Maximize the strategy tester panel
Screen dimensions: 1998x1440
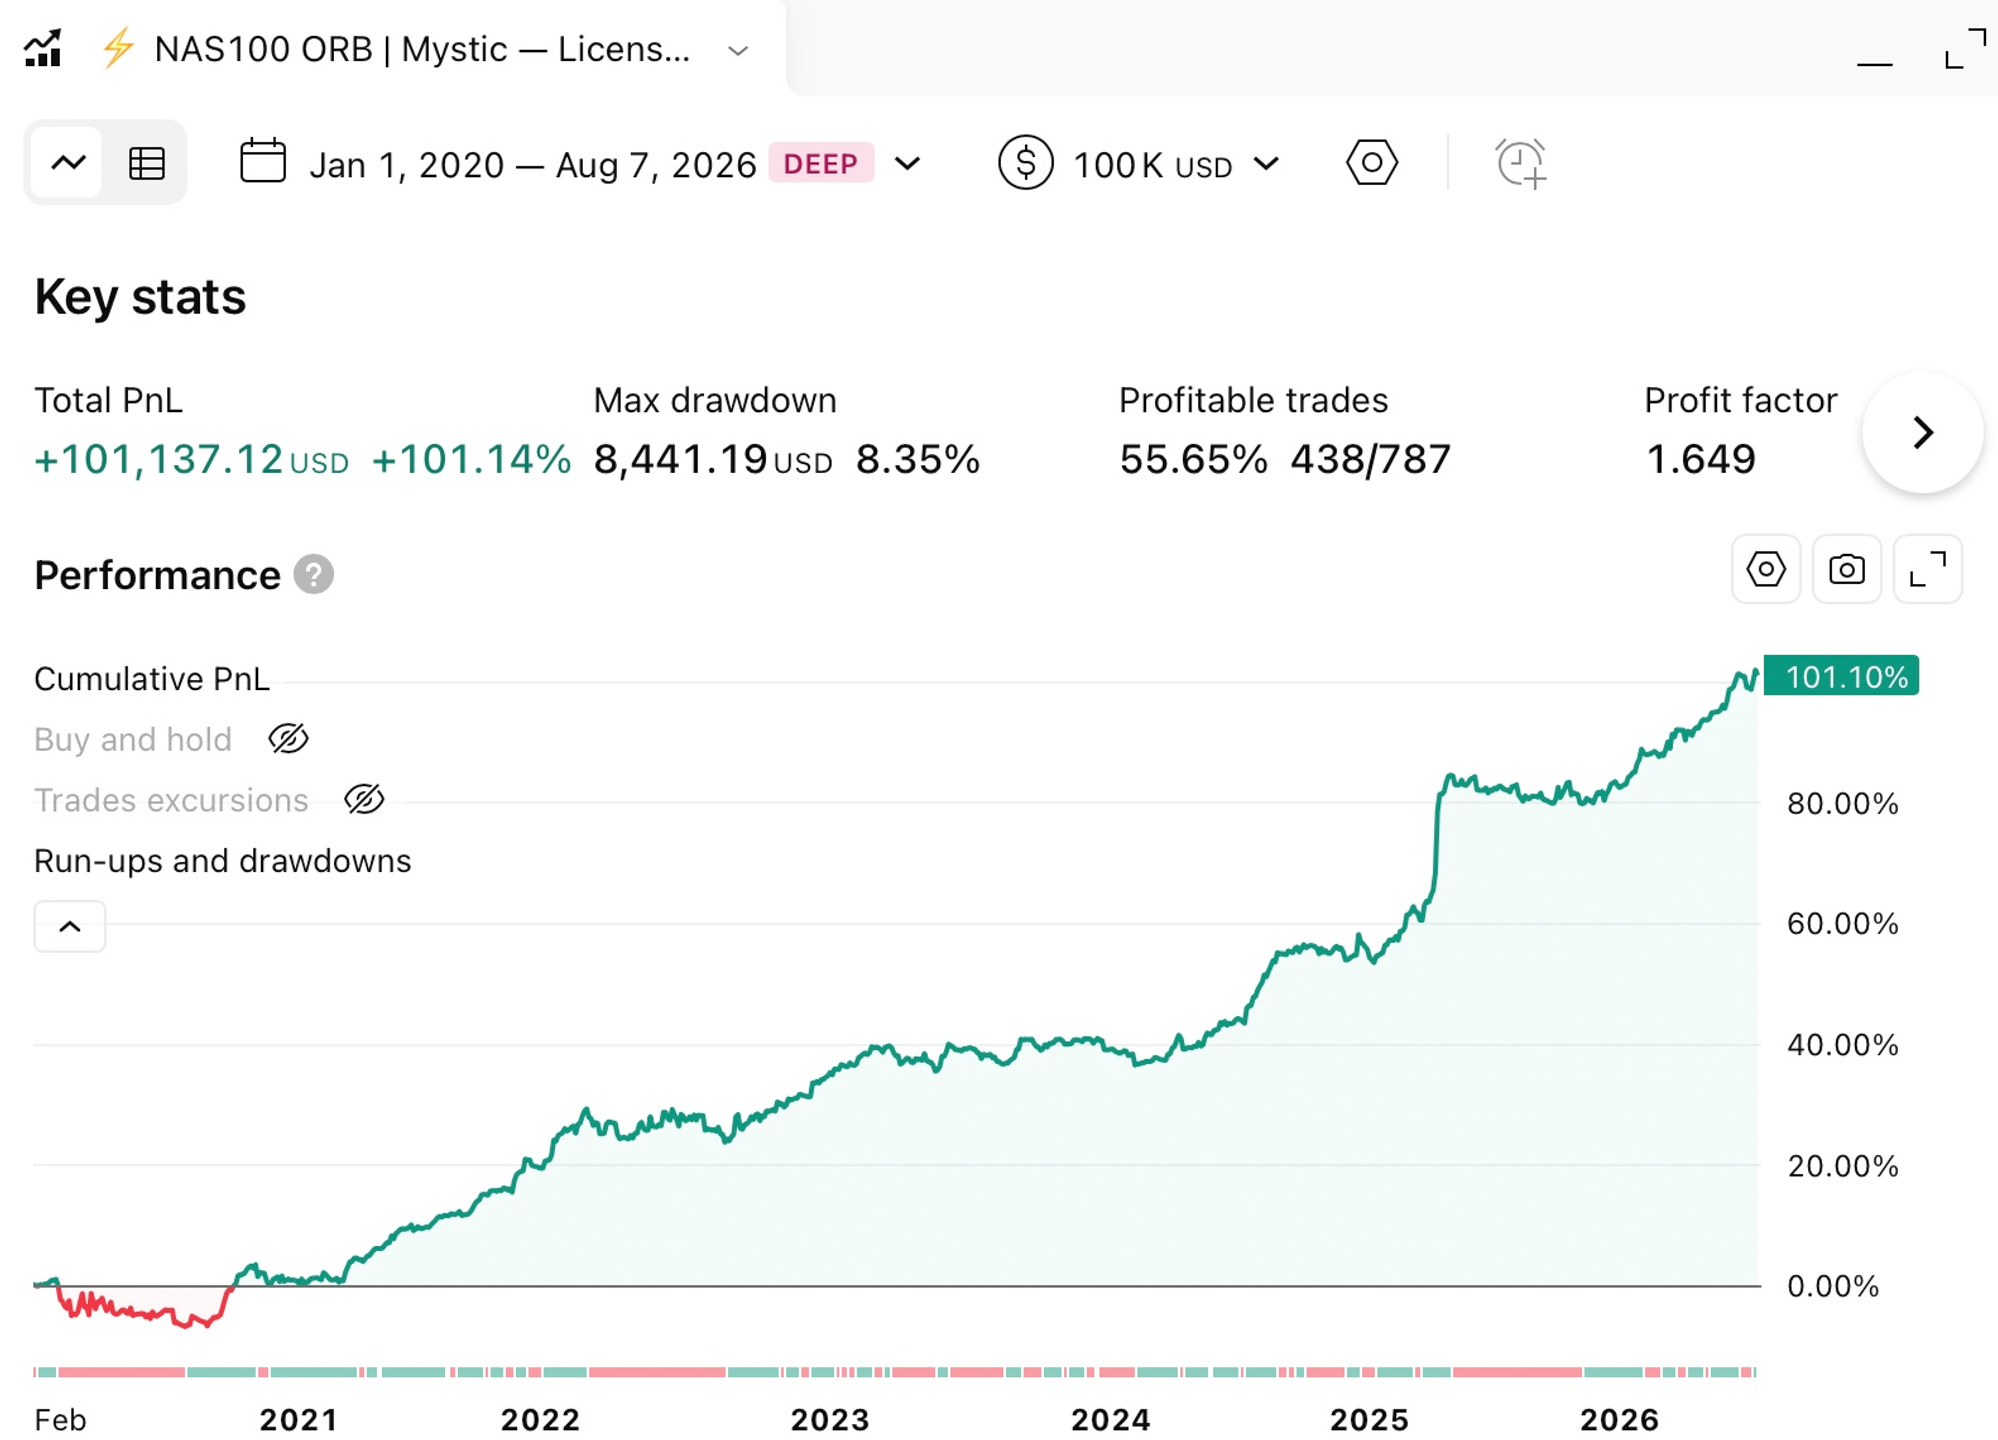1965,48
